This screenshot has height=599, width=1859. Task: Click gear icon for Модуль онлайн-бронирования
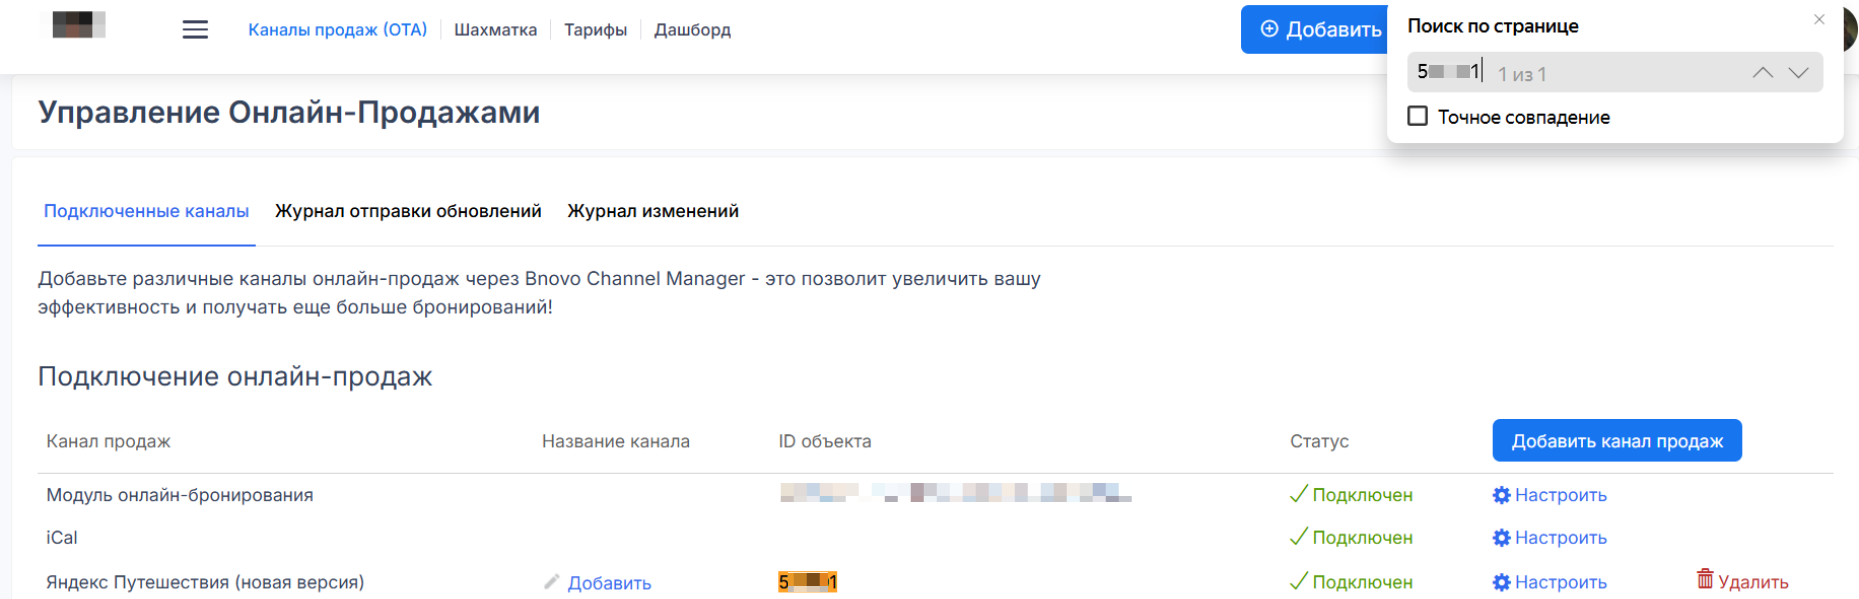tap(1501, 495)
